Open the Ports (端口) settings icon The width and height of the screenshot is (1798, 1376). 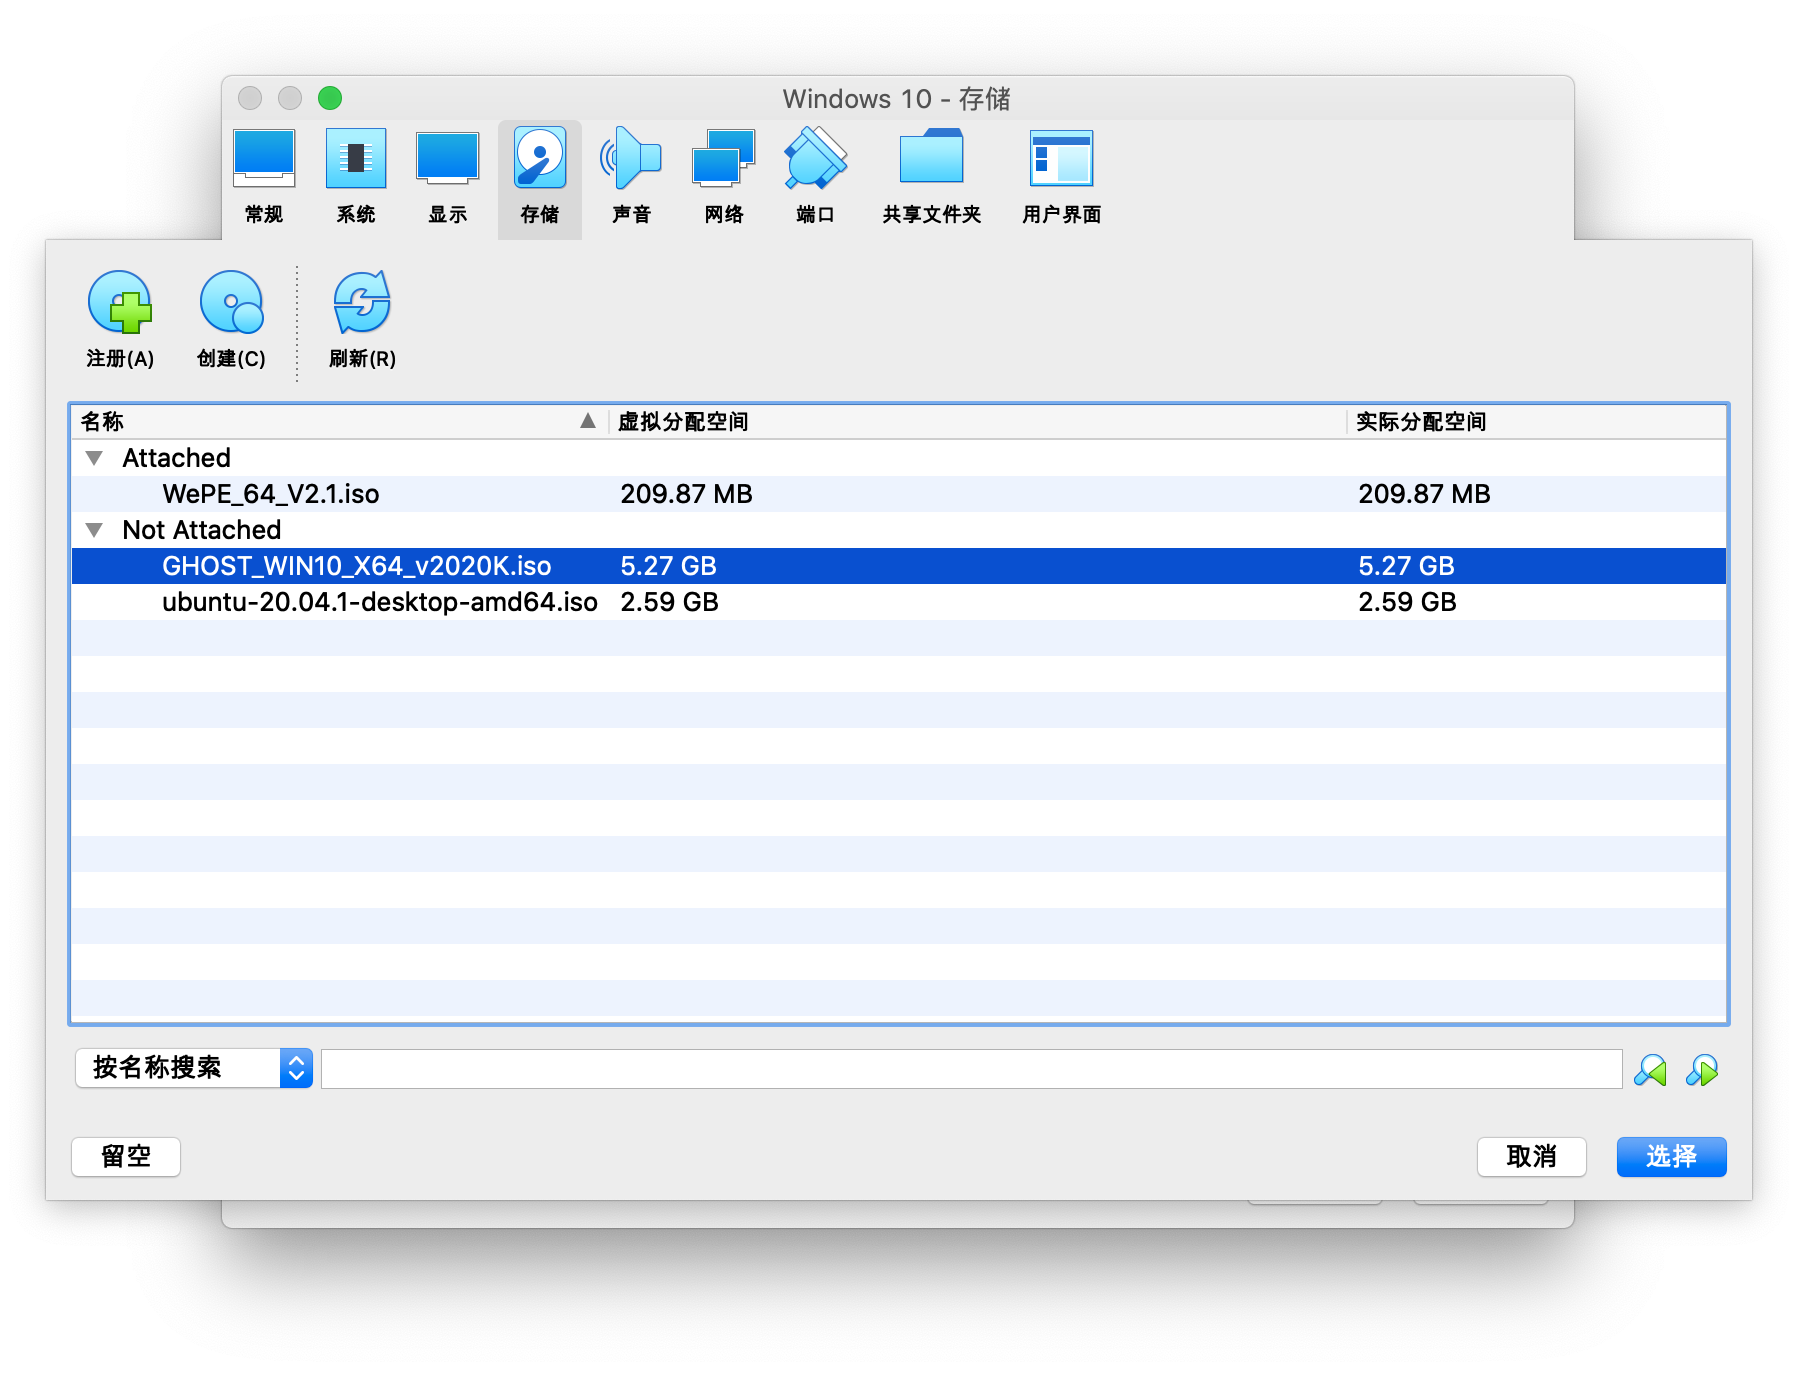(x=815, y=160)
